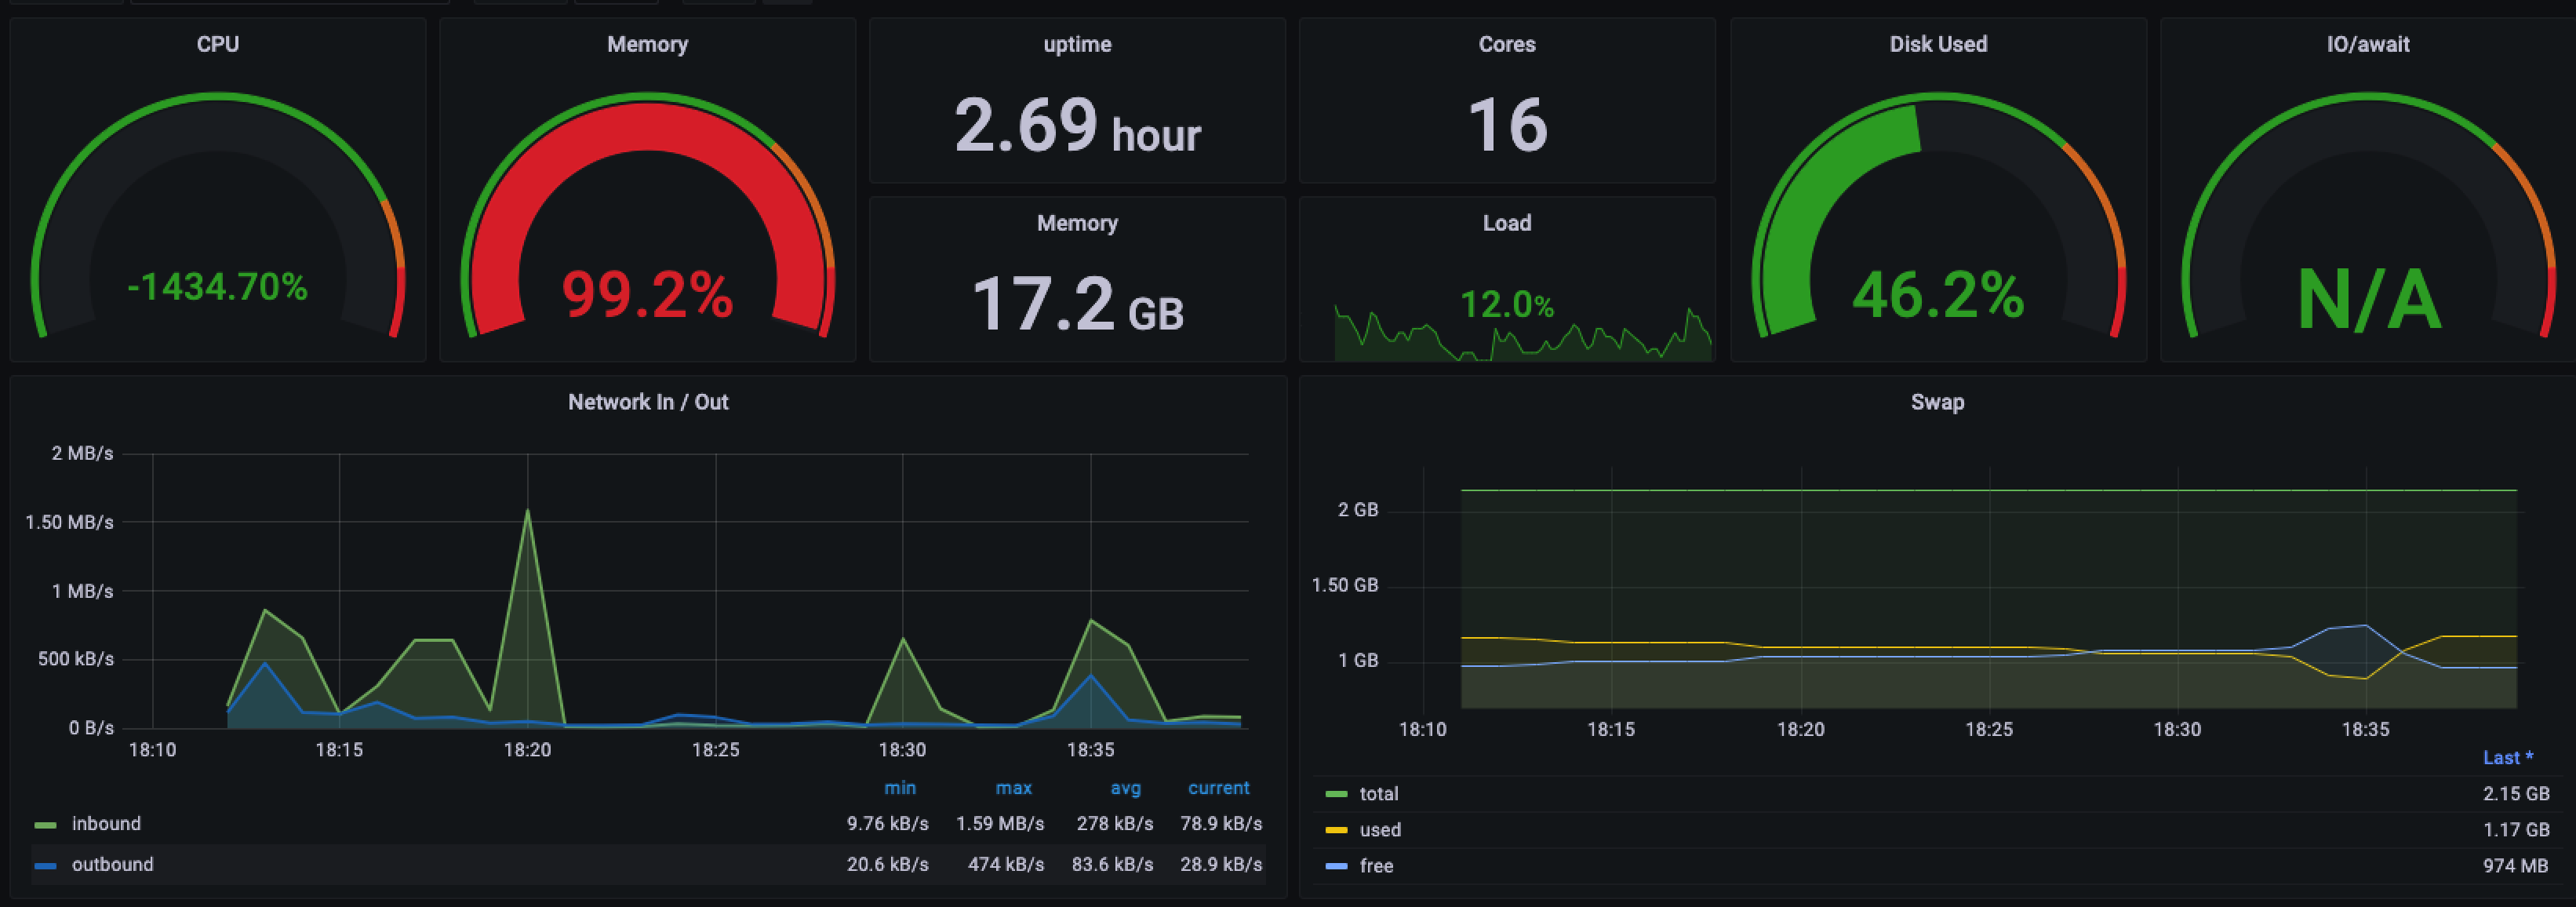Open the Disk Used panel title menu

tap(1937, 44)
